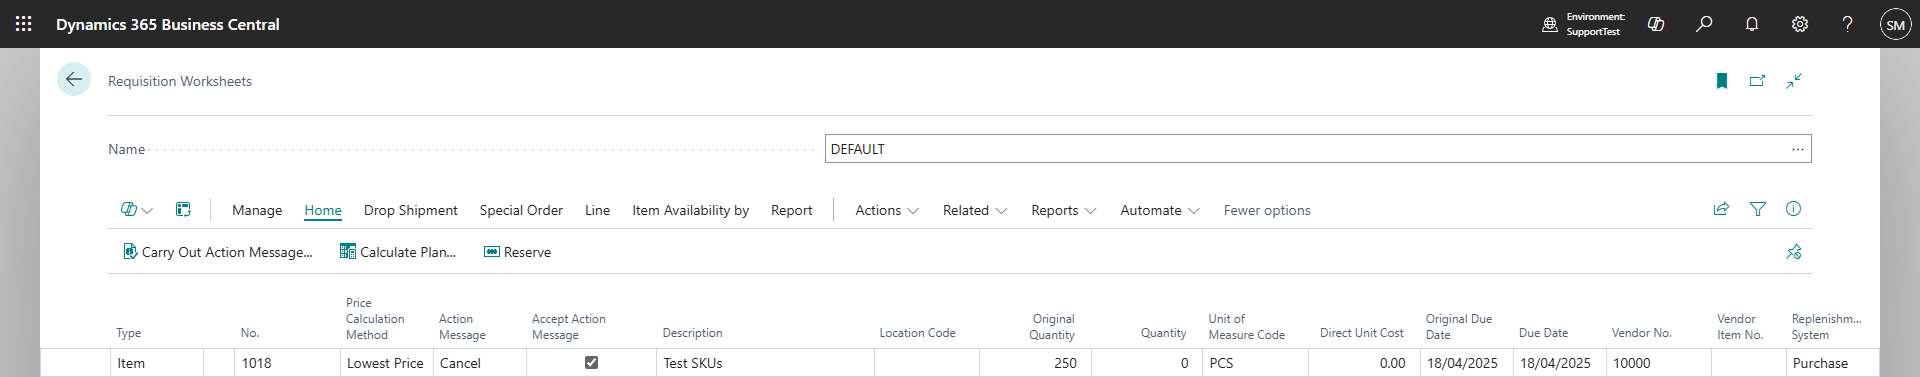The height and width of the screenshot is (377, 1920).
Task: Open the app launcher waffle menu
Action: tap(24, 24)
